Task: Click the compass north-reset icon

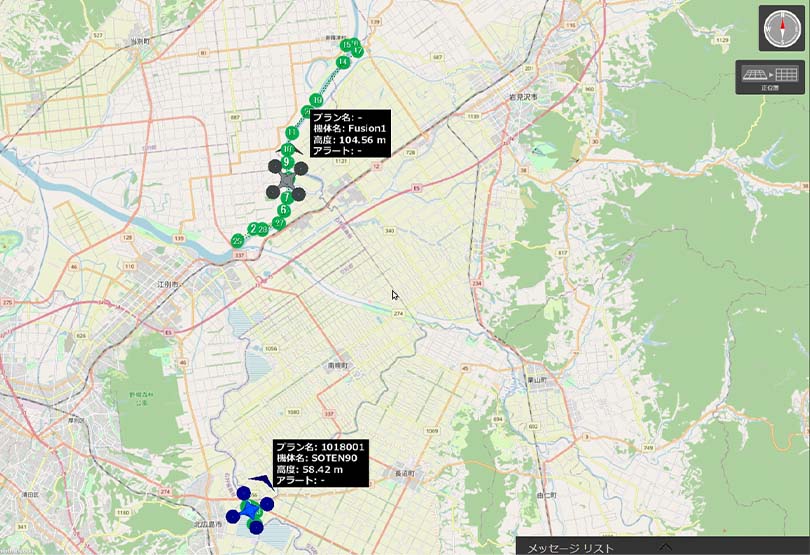Action: 779,28
